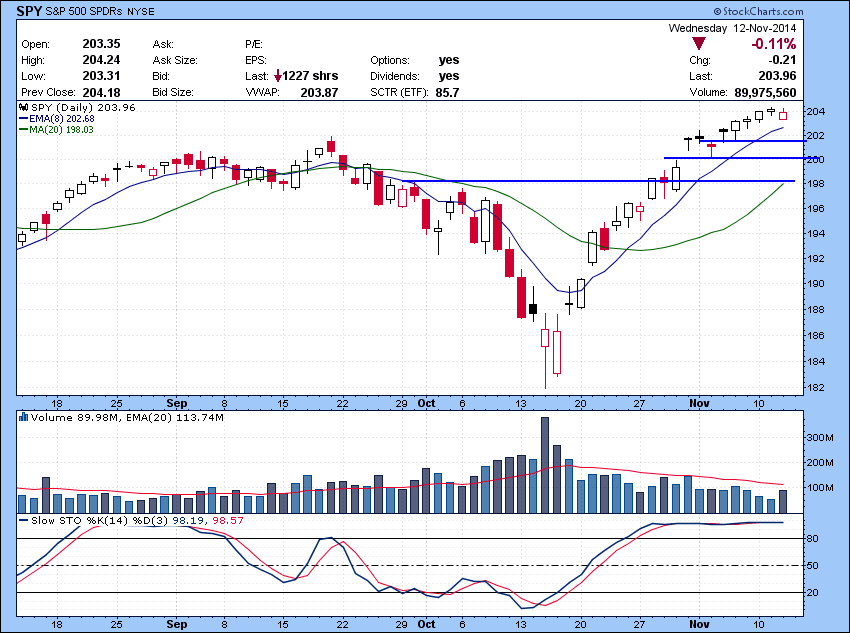Click the 80 stochastic axis label
The height and width of the screenshot is (633, 850).
[813, 538]
